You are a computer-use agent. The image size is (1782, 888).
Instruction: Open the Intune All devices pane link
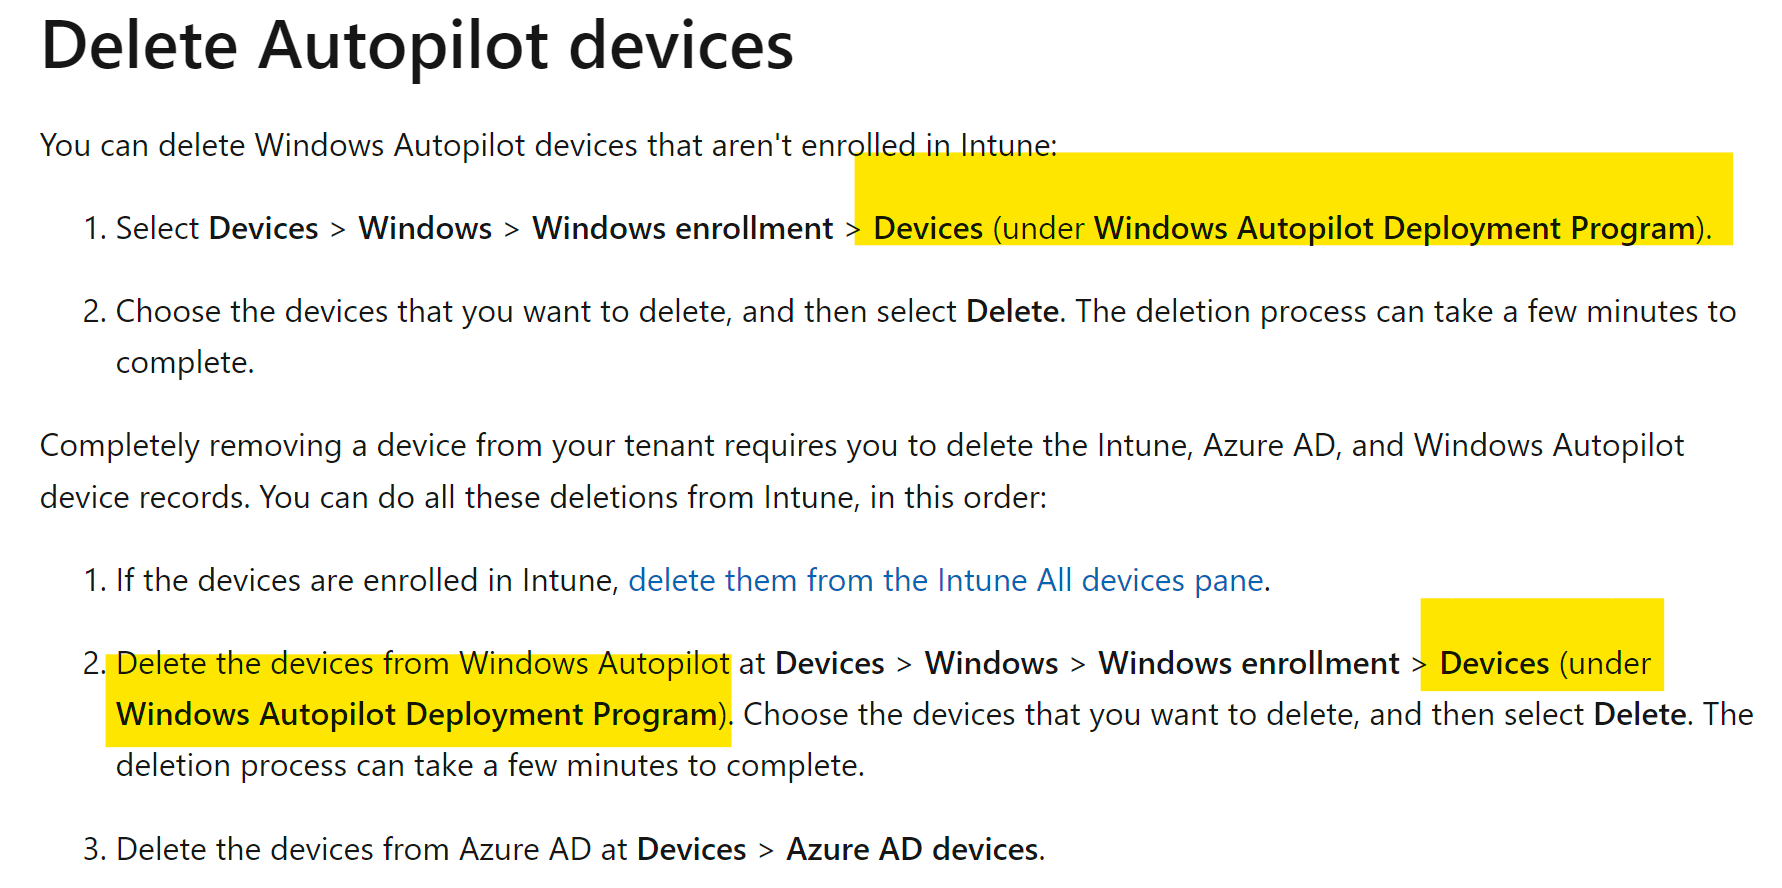point(947,581)
